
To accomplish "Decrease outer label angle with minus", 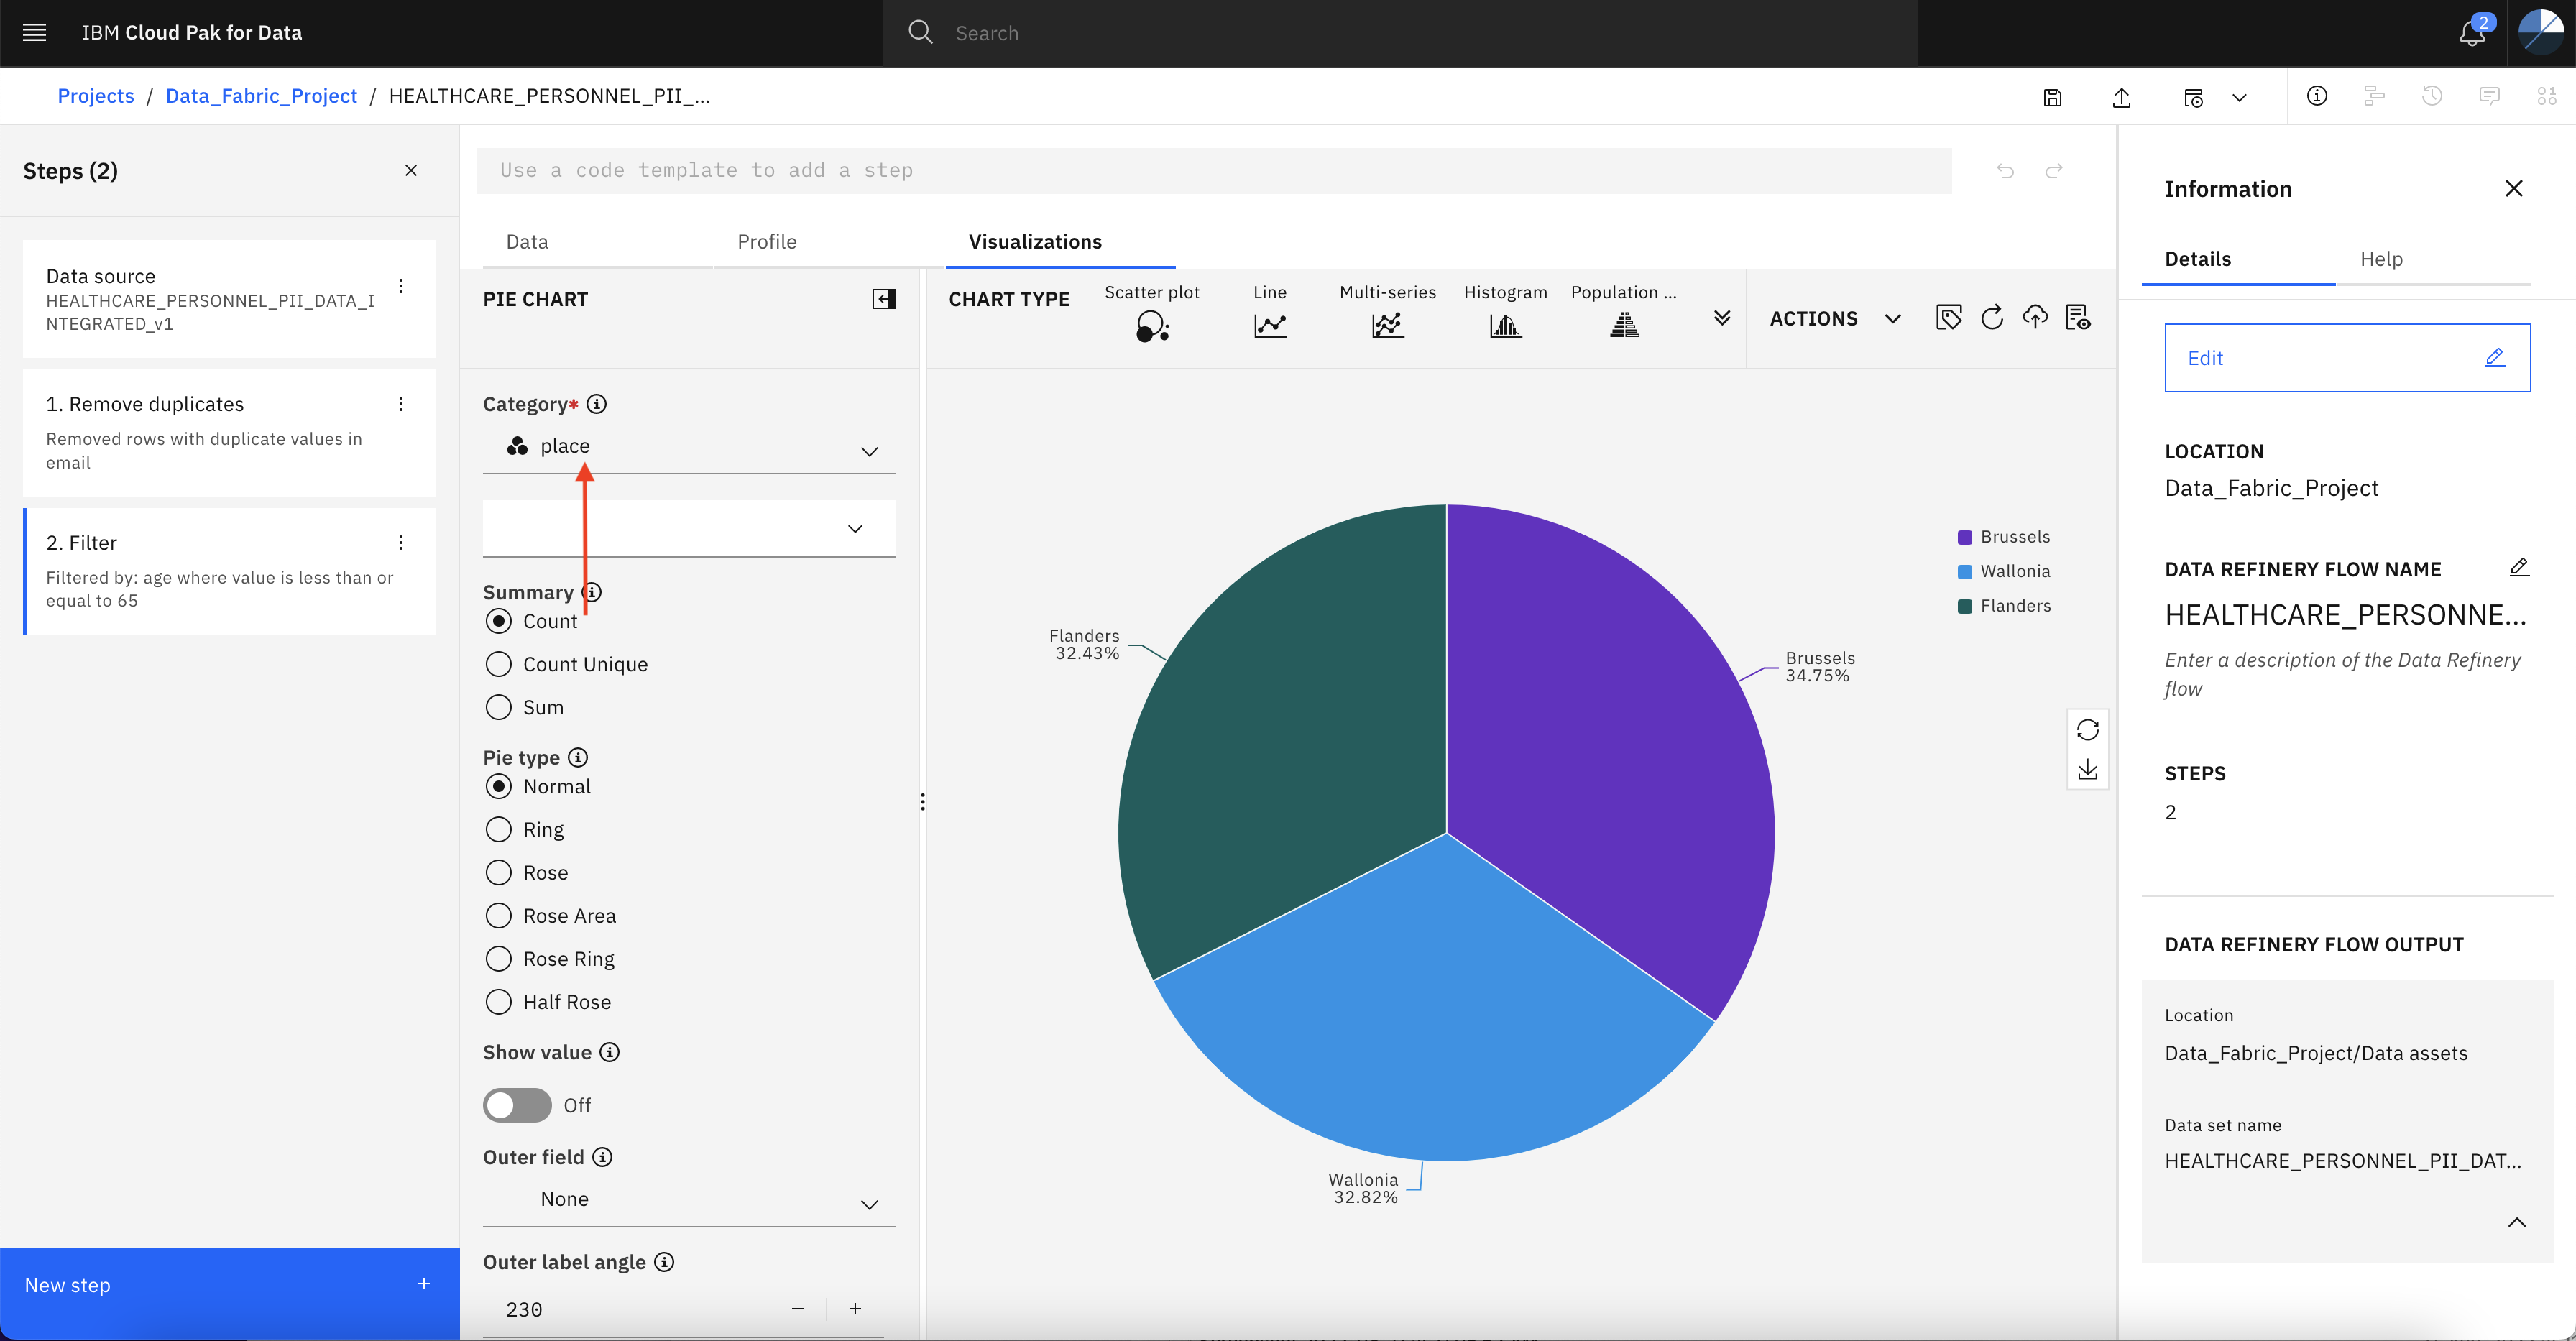I will click(797, 1309).
